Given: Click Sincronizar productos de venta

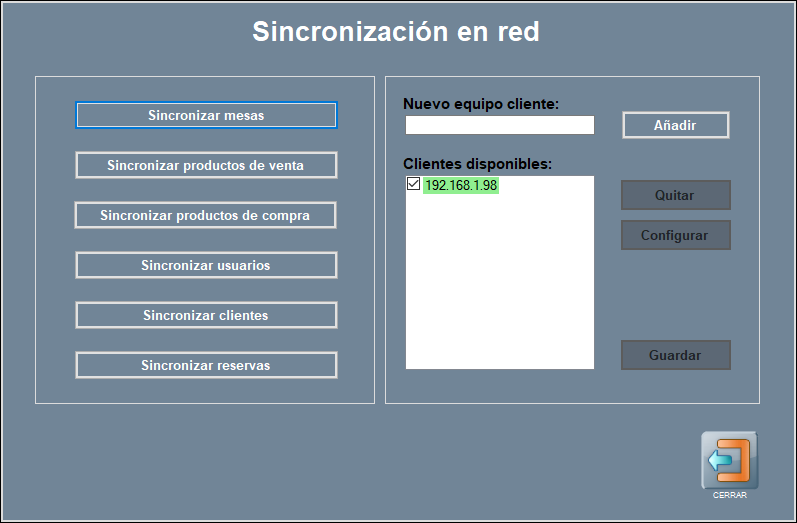Looking at the screenshot, I should pos(206,165).
